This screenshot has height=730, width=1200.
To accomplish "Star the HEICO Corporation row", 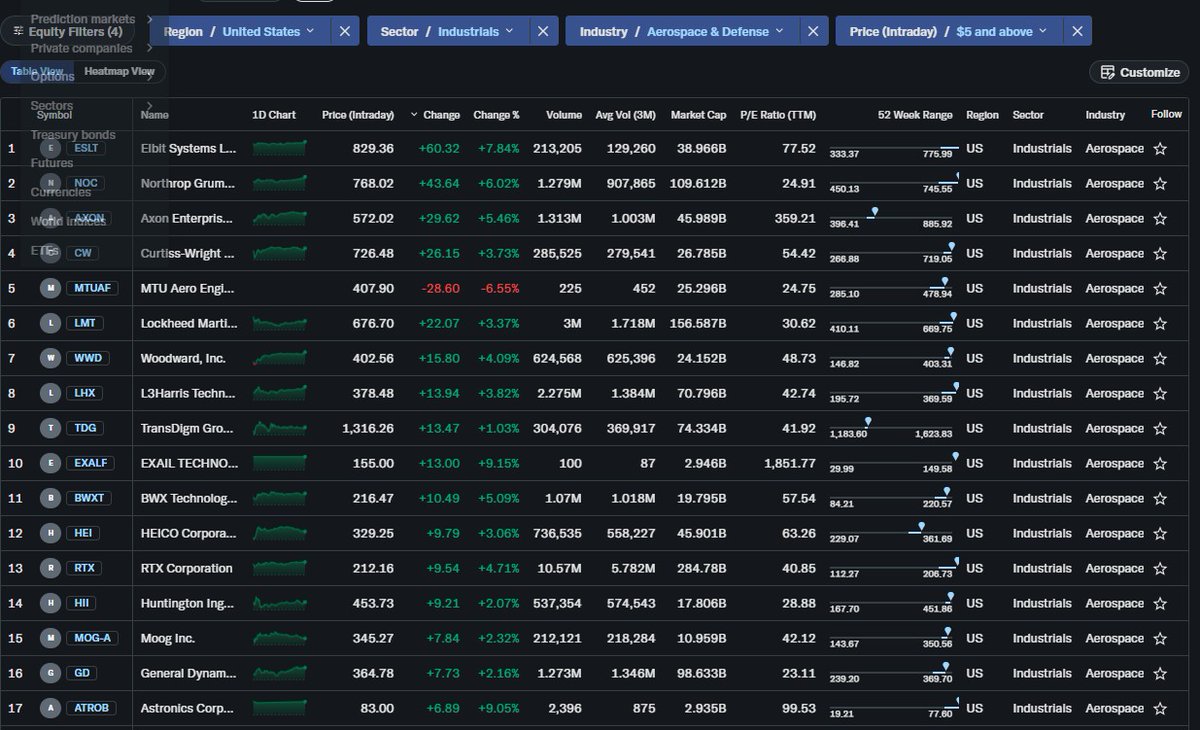I will coord(1160,533).
